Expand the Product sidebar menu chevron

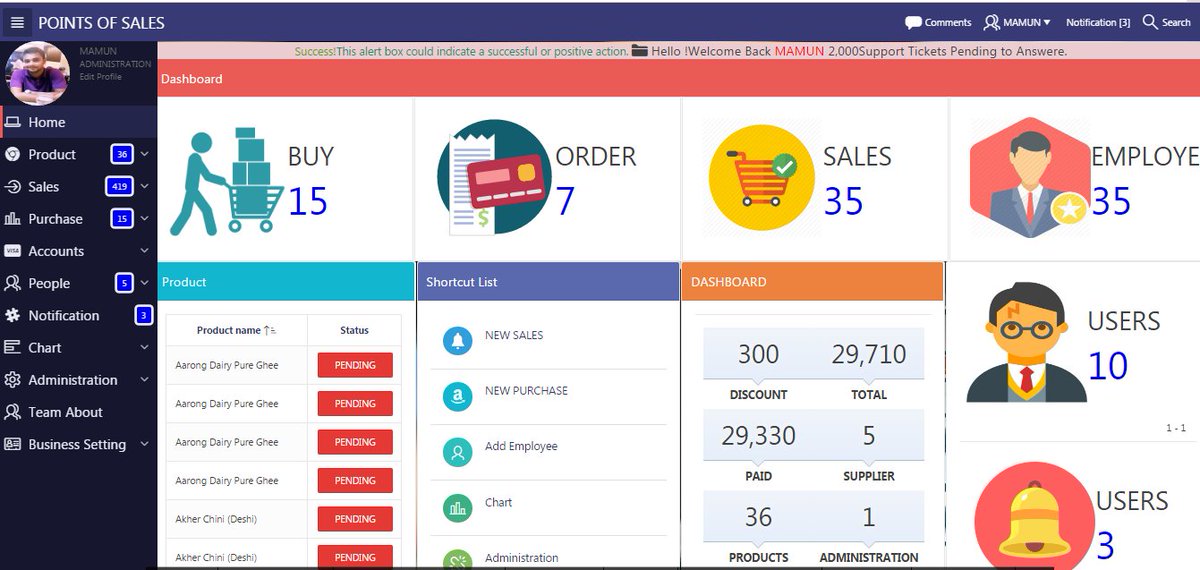click(x=145, y=154)
